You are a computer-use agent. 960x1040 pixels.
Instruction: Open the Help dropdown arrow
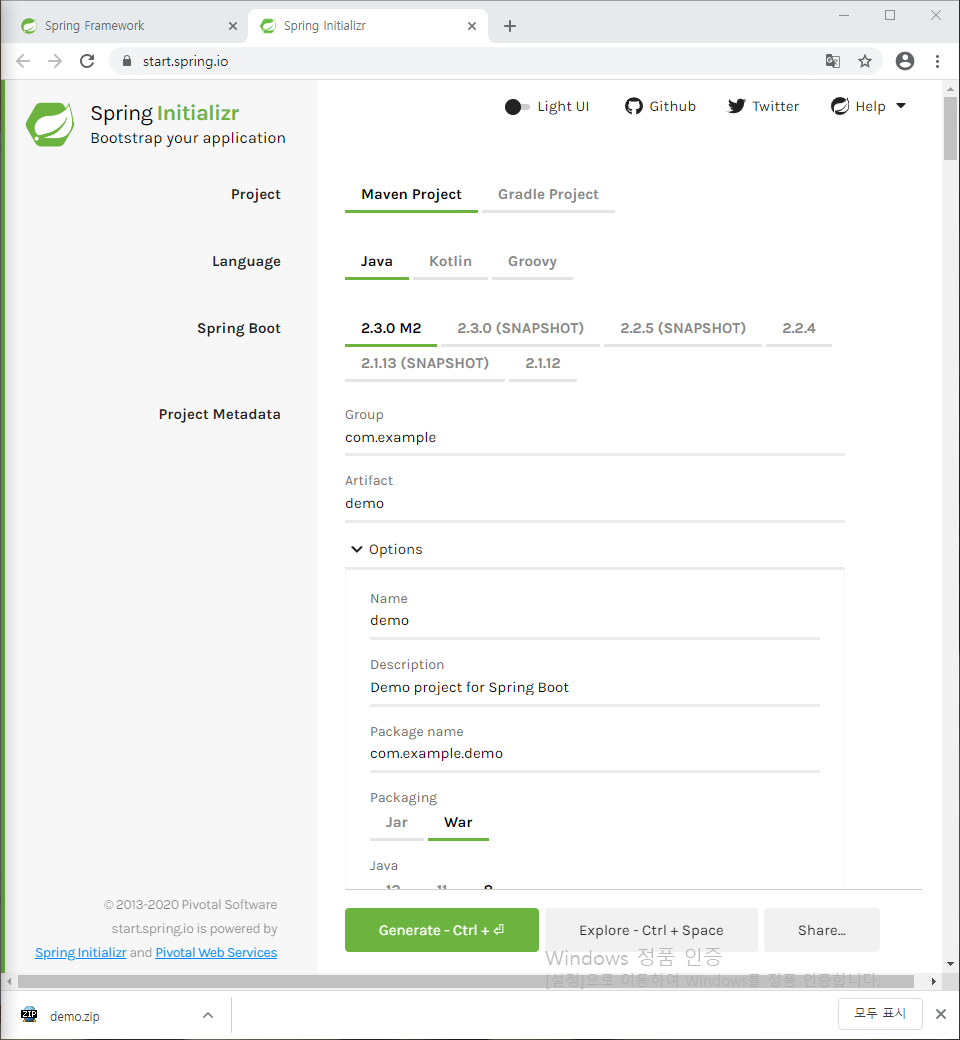coord(901,106)
